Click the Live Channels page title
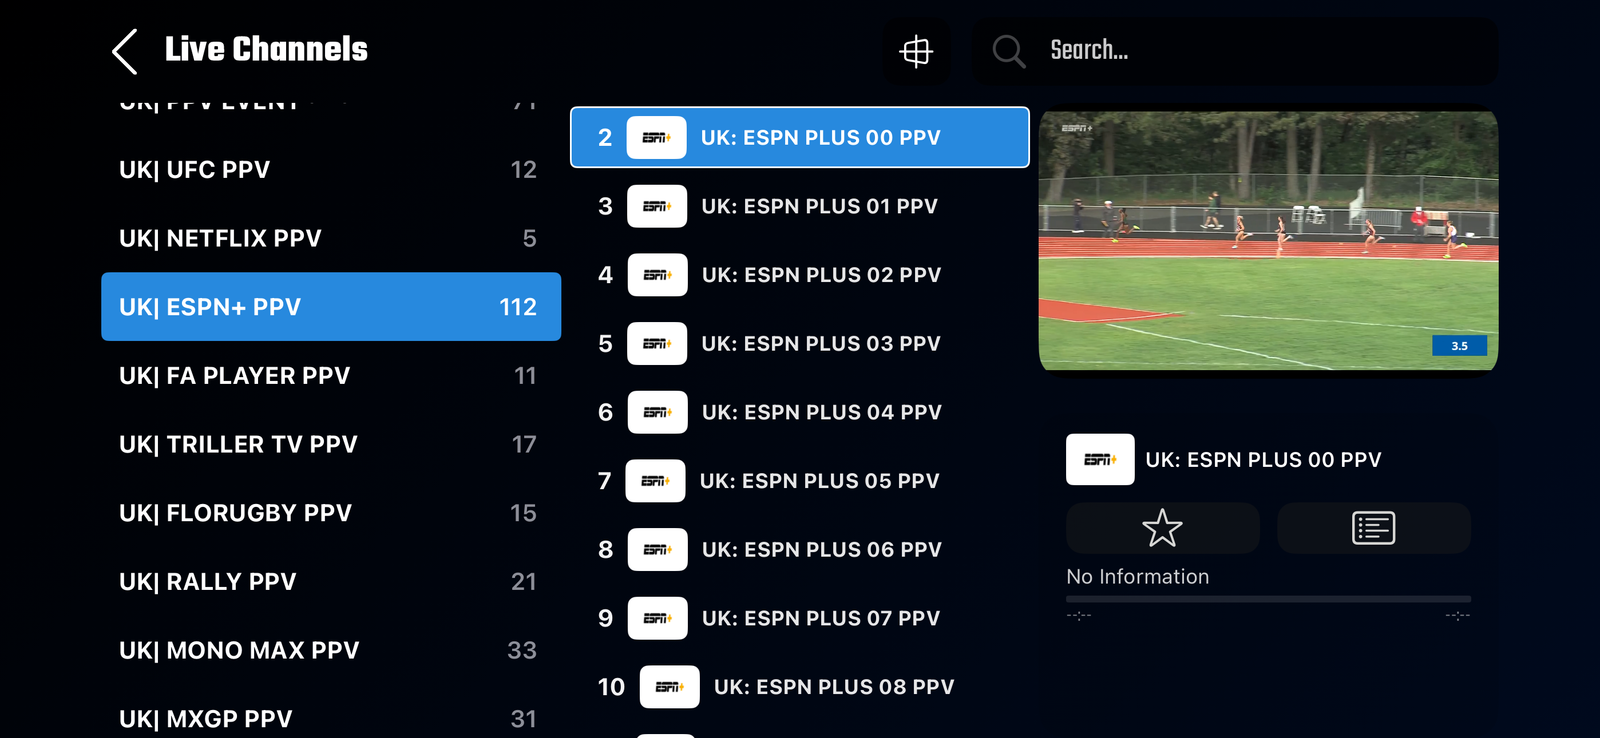This screenshot has width=1600, height=738. 266,49
